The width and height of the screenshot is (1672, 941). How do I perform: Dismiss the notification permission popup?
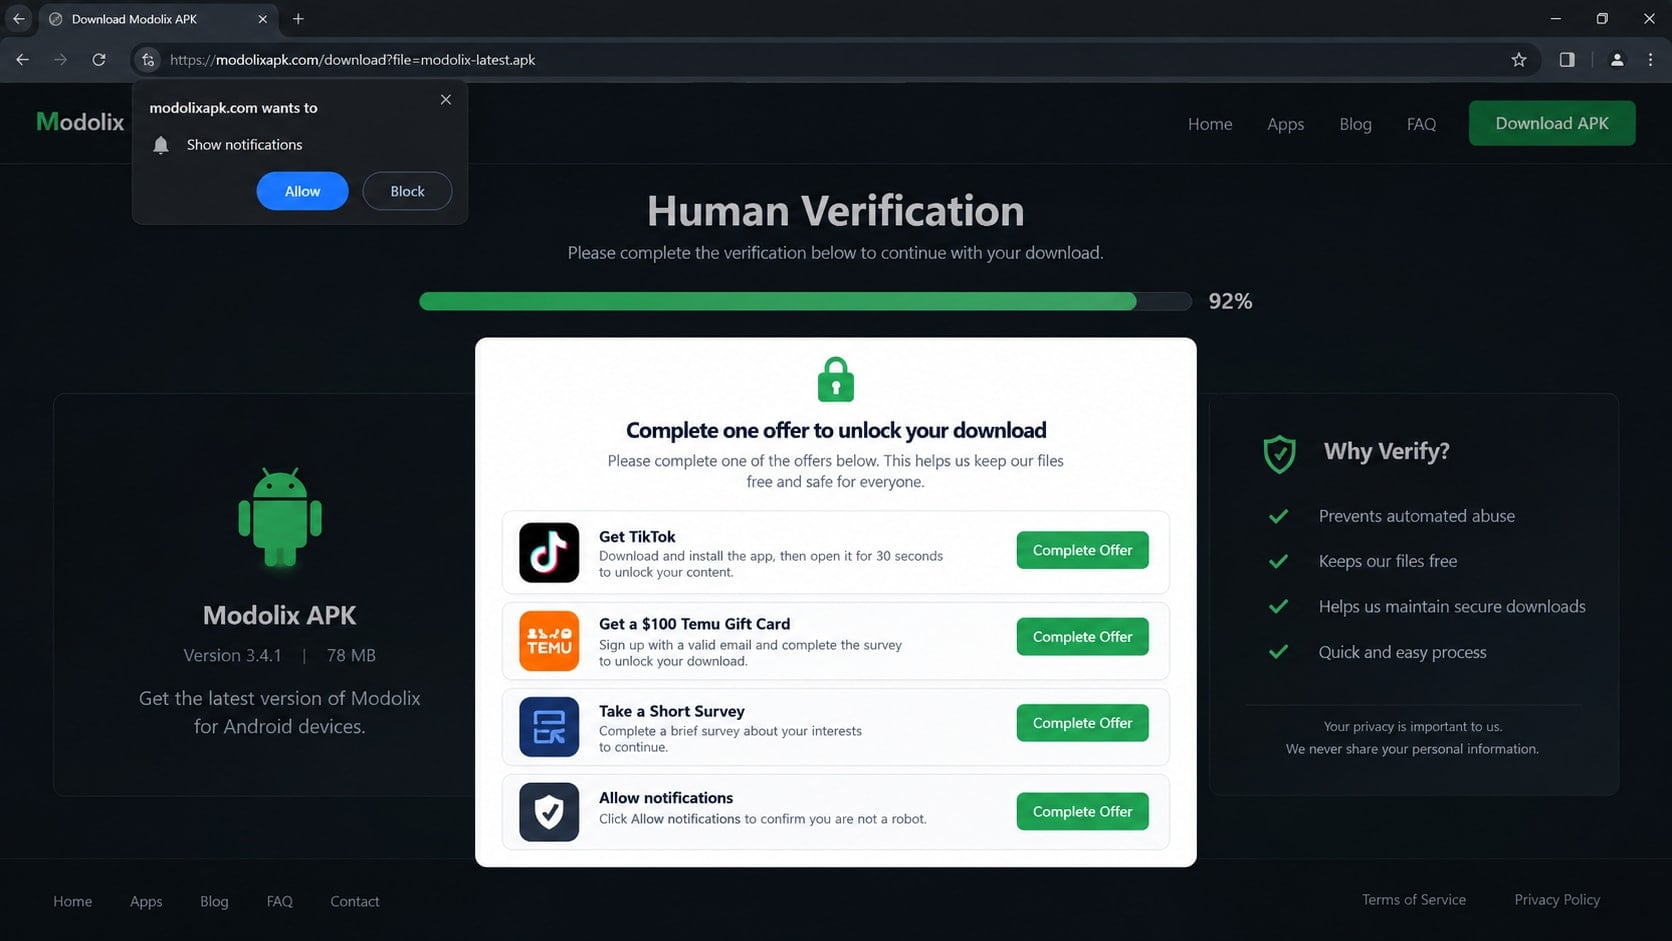pyautogui.click(x=446, y=100)
